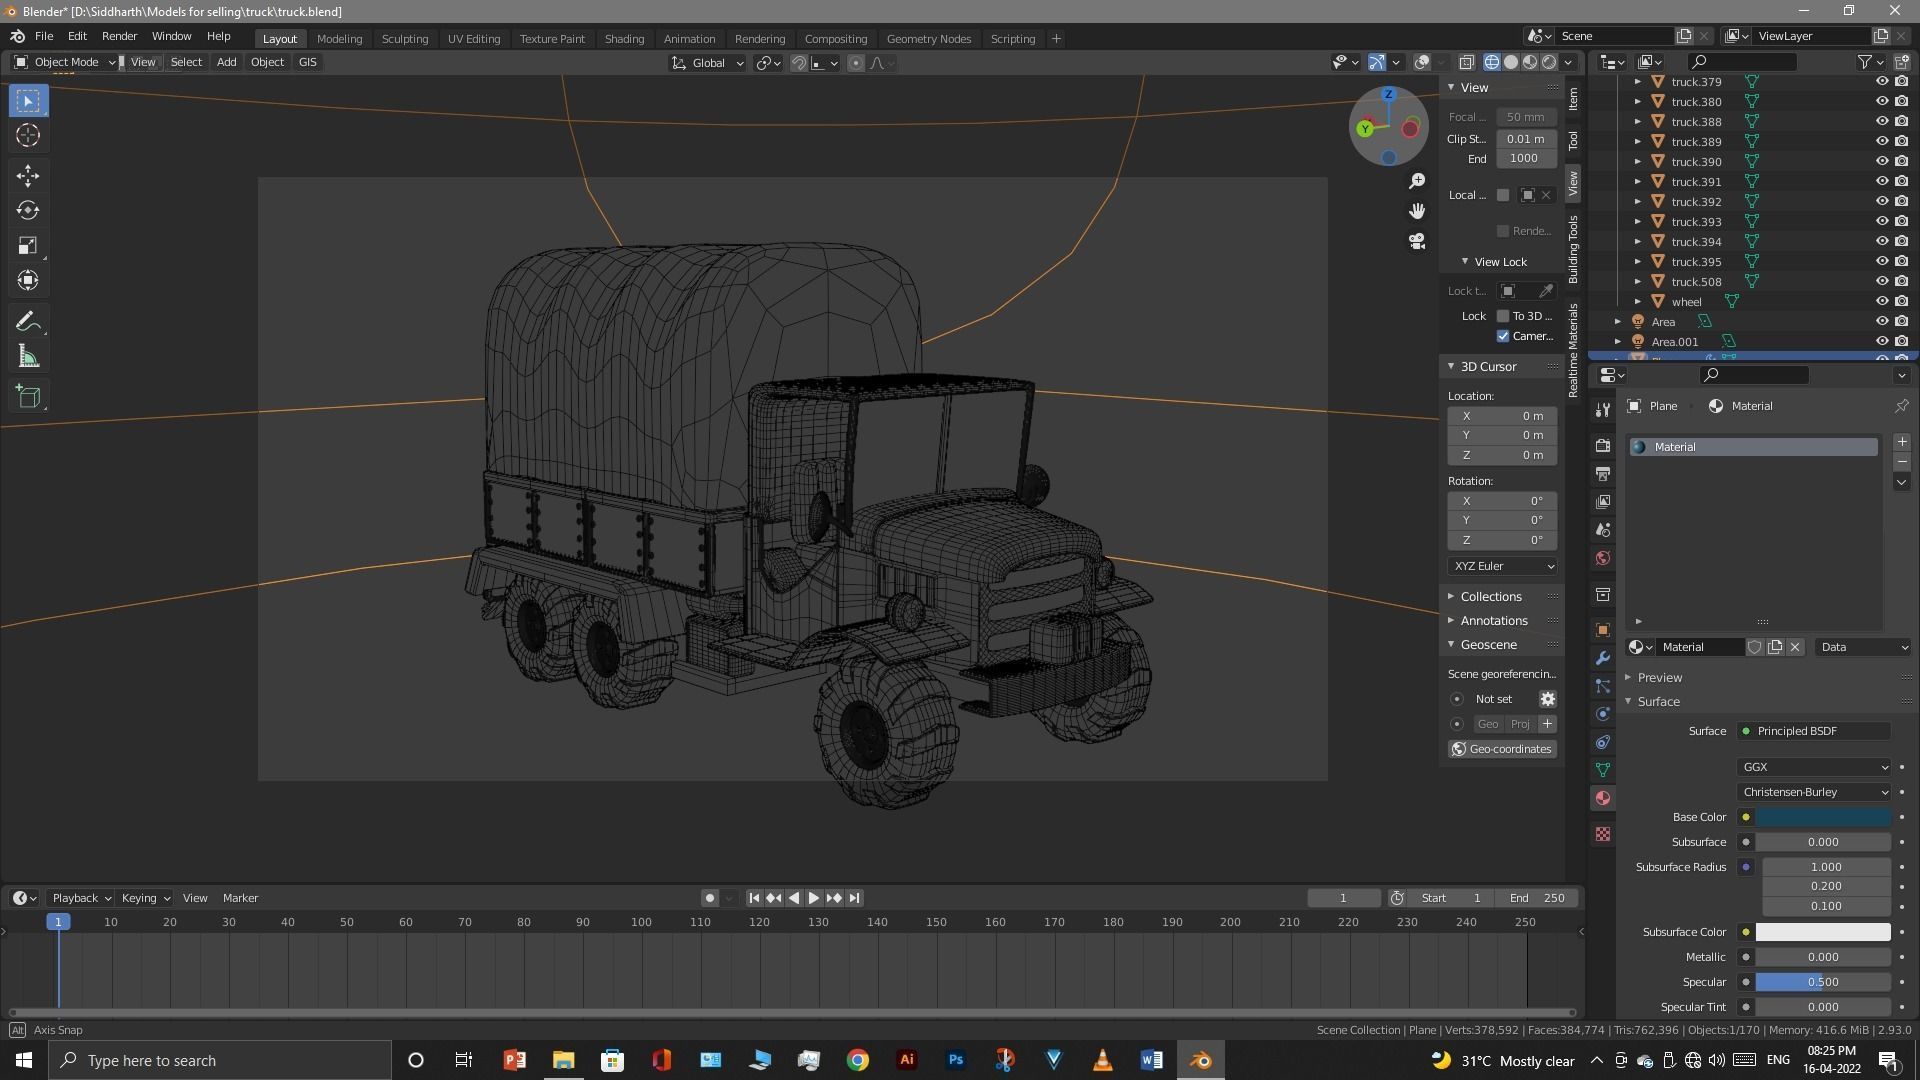
Task: Open the Global transform orientation dropdown
Action: (x=708, y=63)
